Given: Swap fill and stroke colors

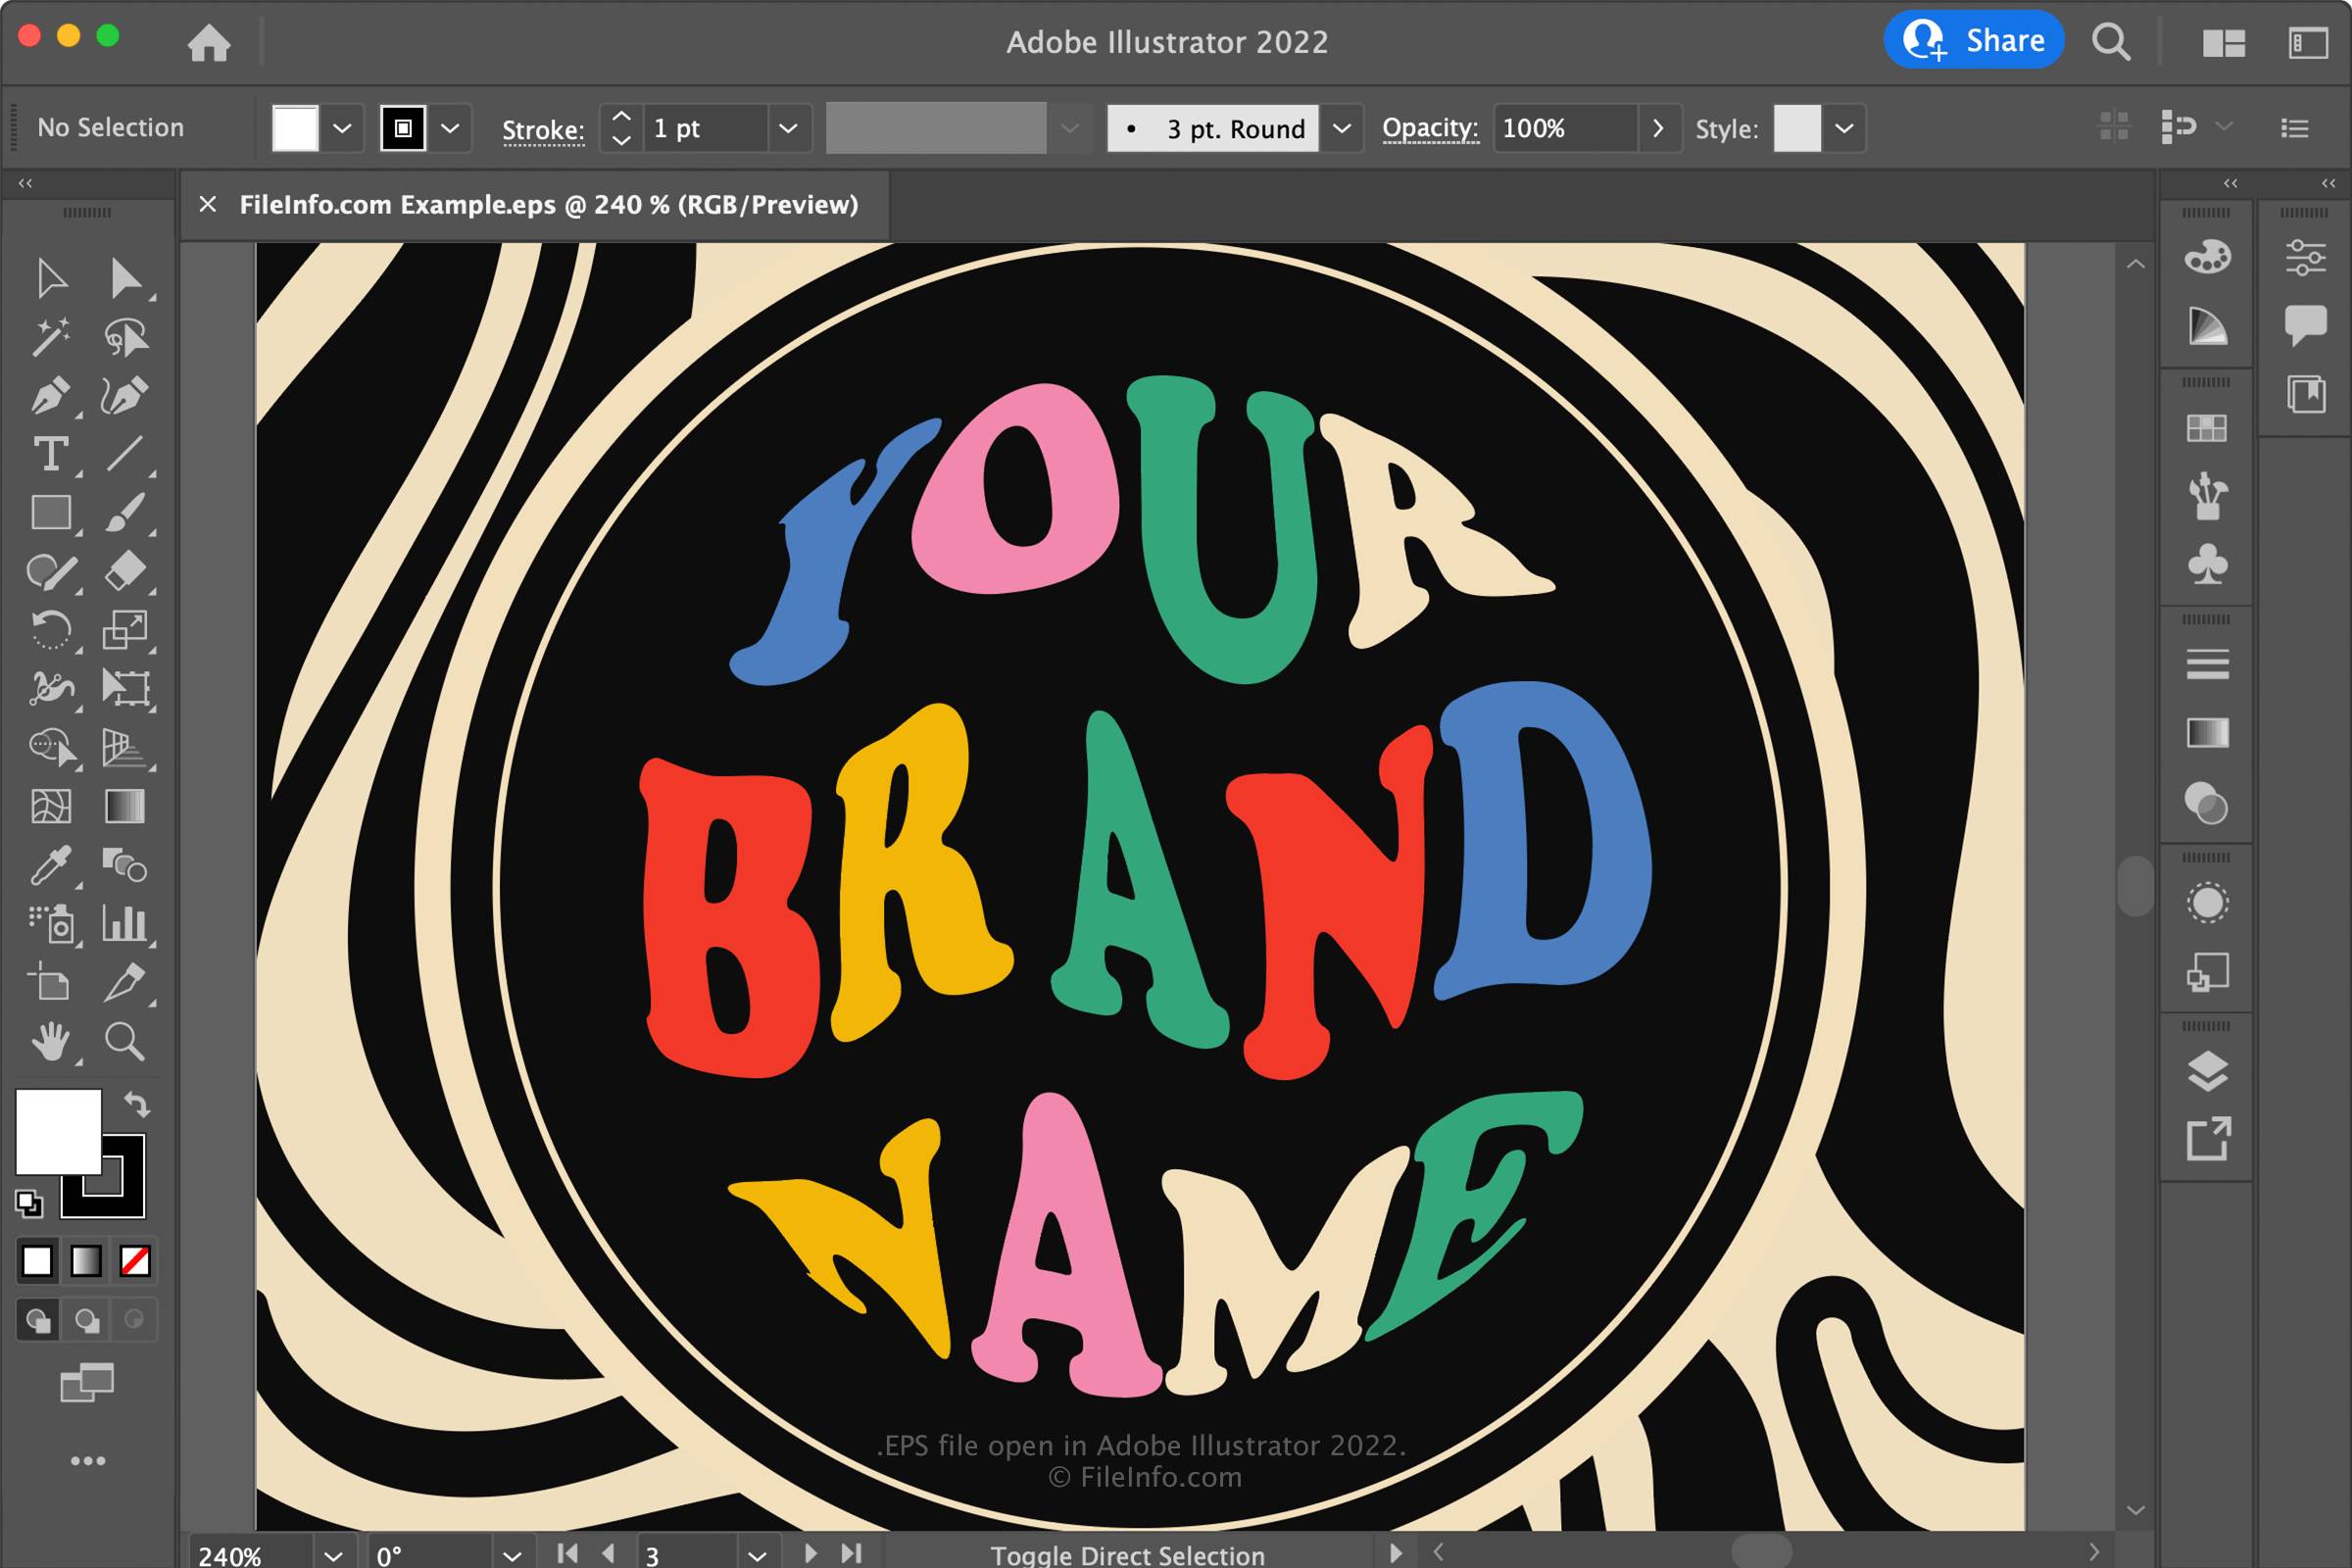Looking at the screenshot, I should 137,1104.
